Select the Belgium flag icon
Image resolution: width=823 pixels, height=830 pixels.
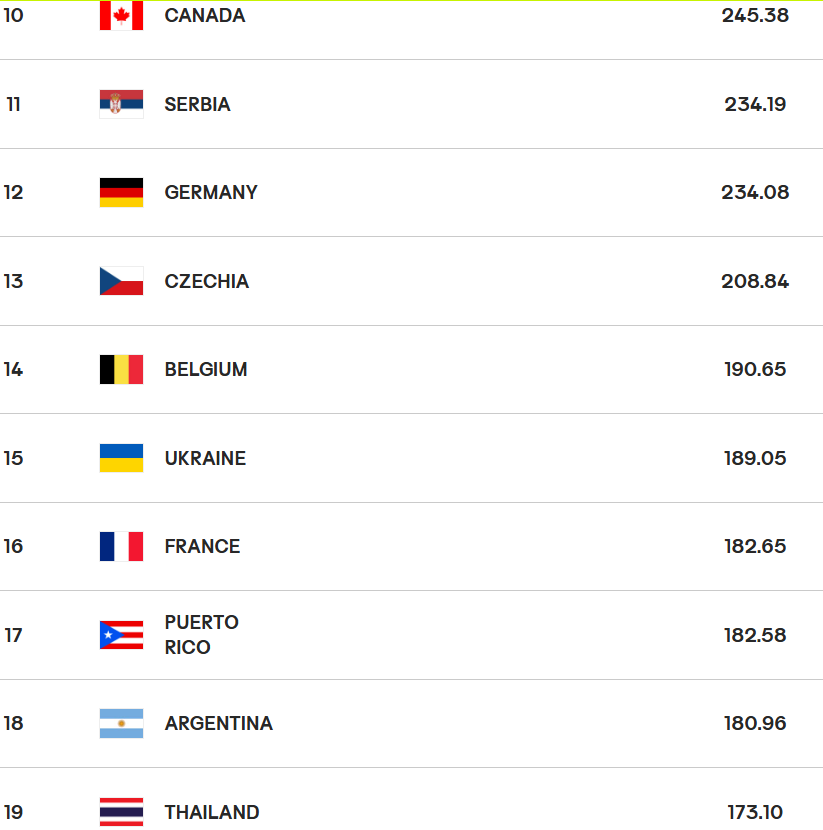click(x=121, y=369)
